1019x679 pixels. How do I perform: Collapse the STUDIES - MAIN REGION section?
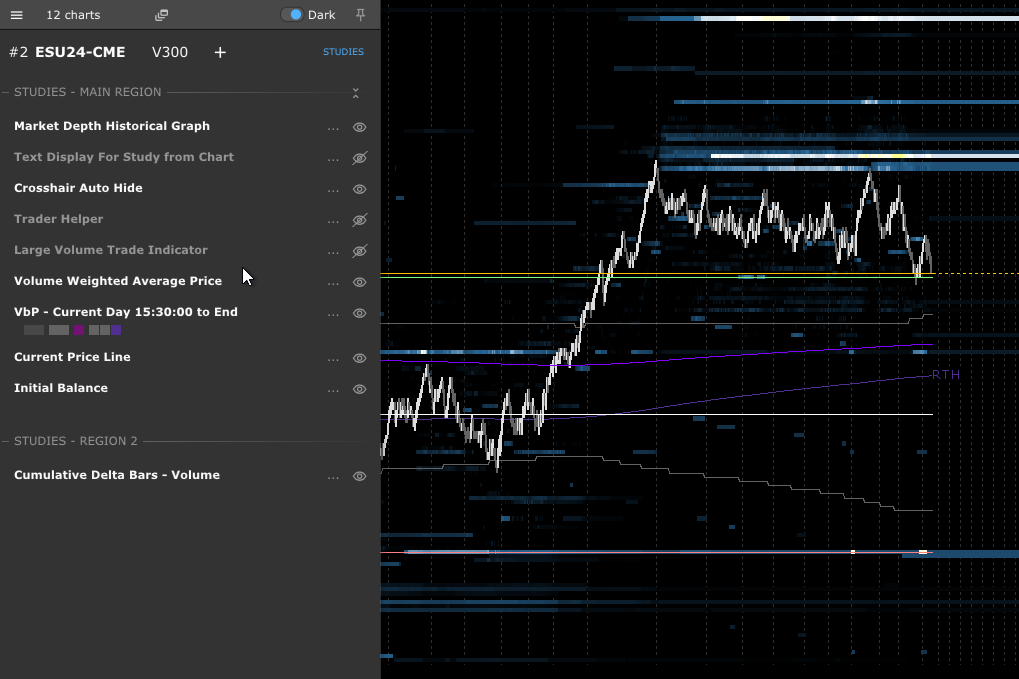(x=355, y=92)
